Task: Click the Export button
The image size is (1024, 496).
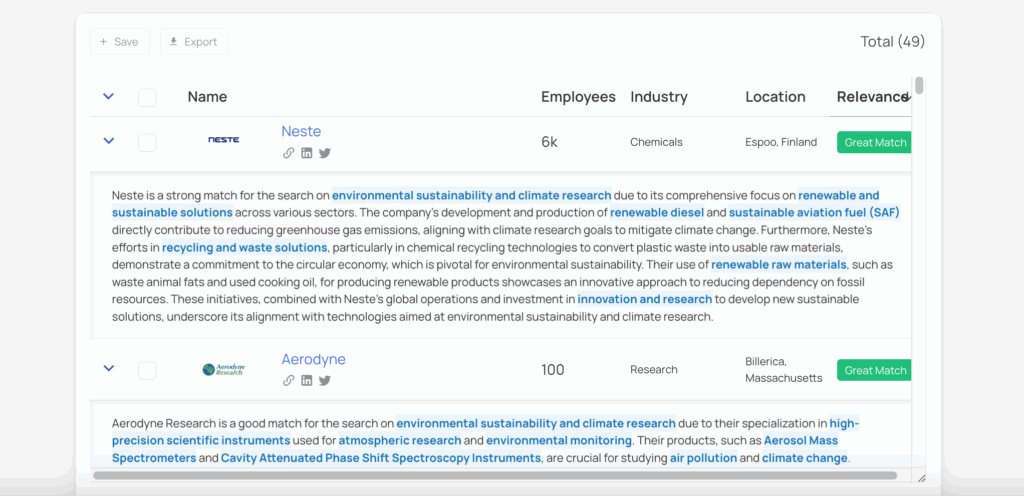Action: coord(194,42)
